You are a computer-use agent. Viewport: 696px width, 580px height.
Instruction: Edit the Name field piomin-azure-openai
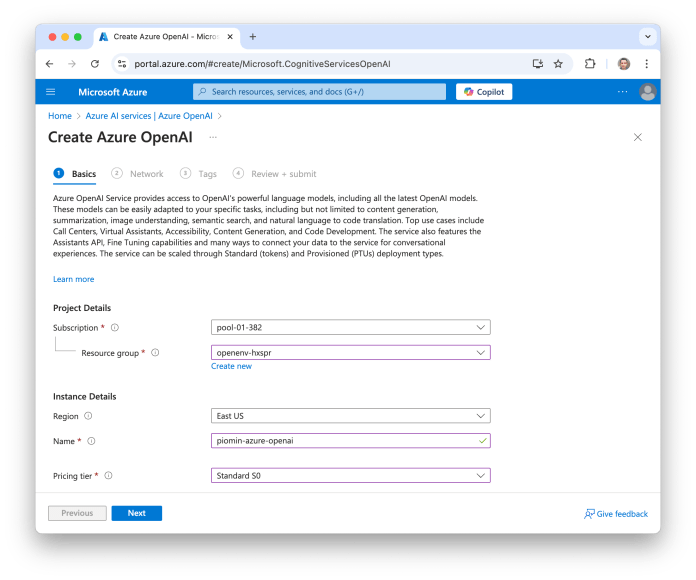click(x=351, y=441)
